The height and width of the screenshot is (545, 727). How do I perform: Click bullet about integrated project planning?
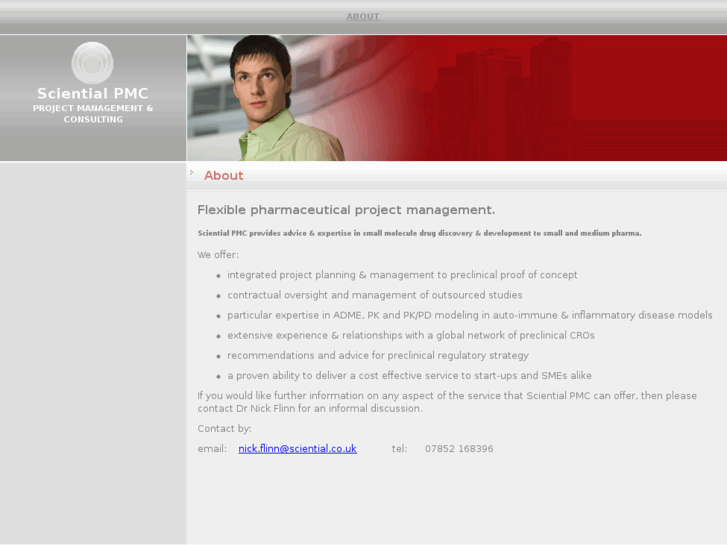pos(402,275)
